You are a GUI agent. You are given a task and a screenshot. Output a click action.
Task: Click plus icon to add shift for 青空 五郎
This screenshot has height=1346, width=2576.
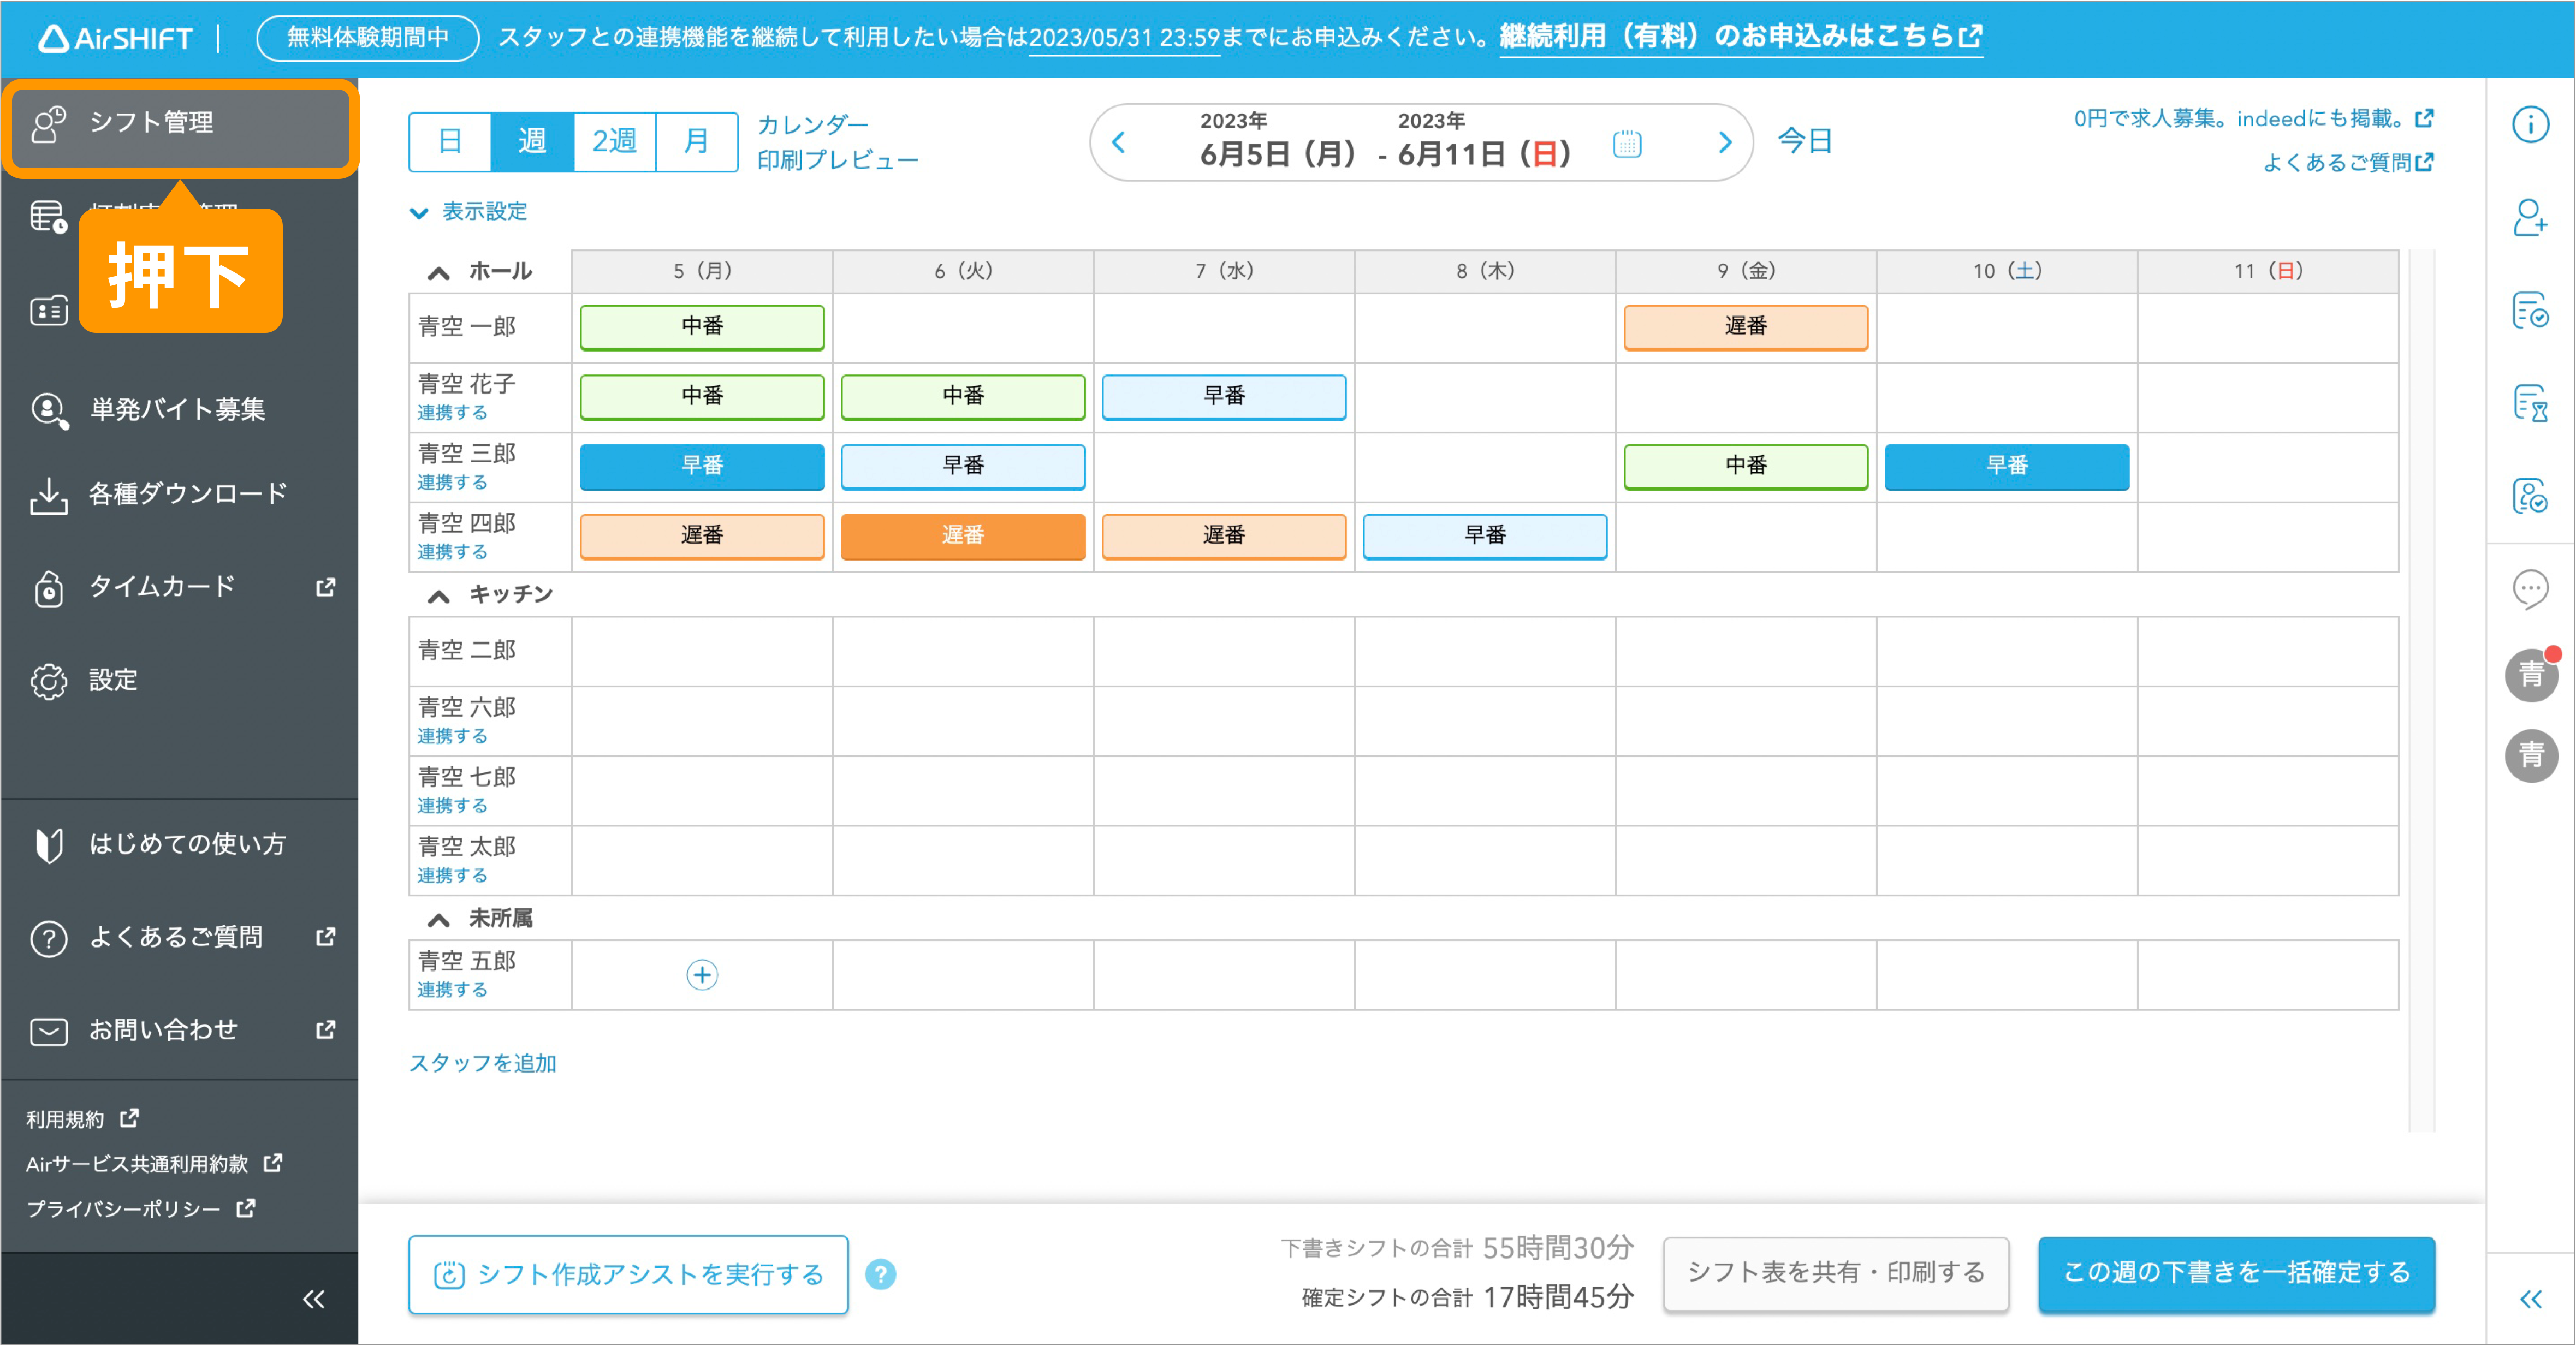click(702, 975)
